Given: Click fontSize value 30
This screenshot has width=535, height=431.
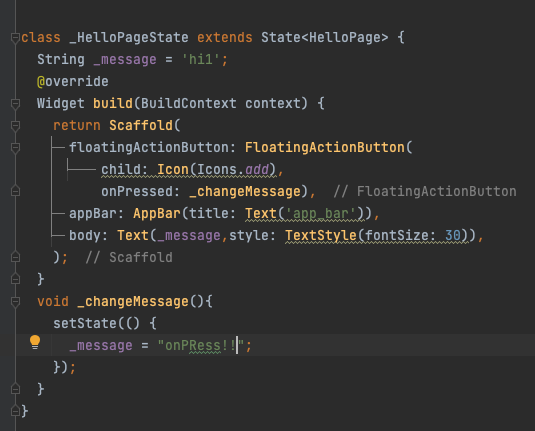Looking at the screenshot, I should [x=453, y=235].
